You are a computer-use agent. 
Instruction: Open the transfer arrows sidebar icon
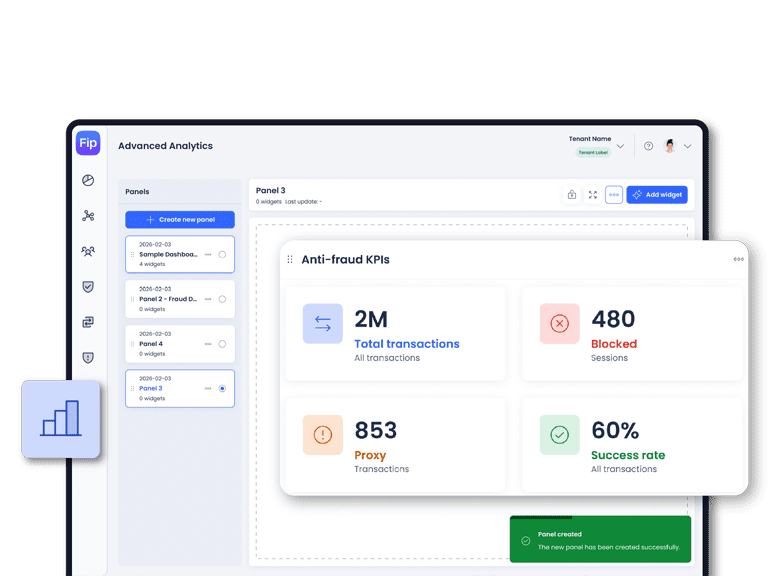(x=88, y=322)
